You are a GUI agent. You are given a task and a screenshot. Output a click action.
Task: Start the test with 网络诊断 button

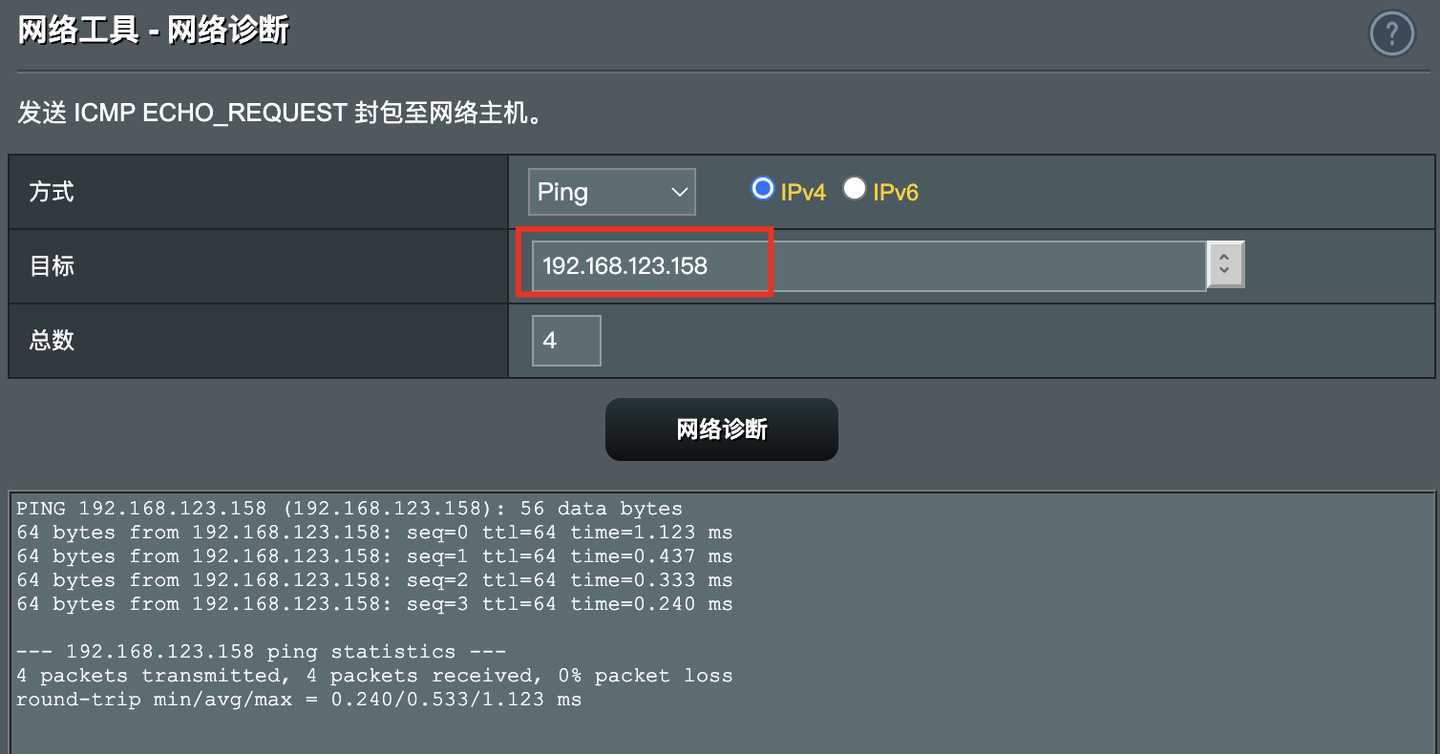(721, 429)
